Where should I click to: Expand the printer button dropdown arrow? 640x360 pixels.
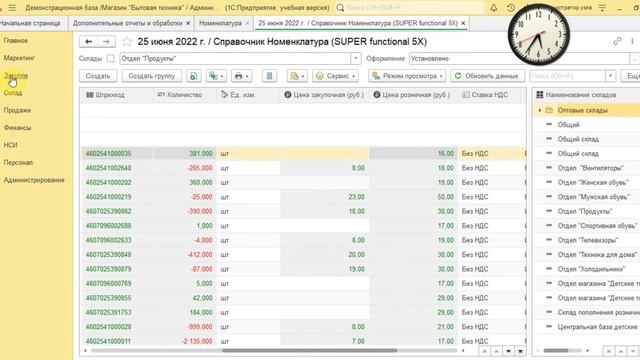(x=247, y=76)
